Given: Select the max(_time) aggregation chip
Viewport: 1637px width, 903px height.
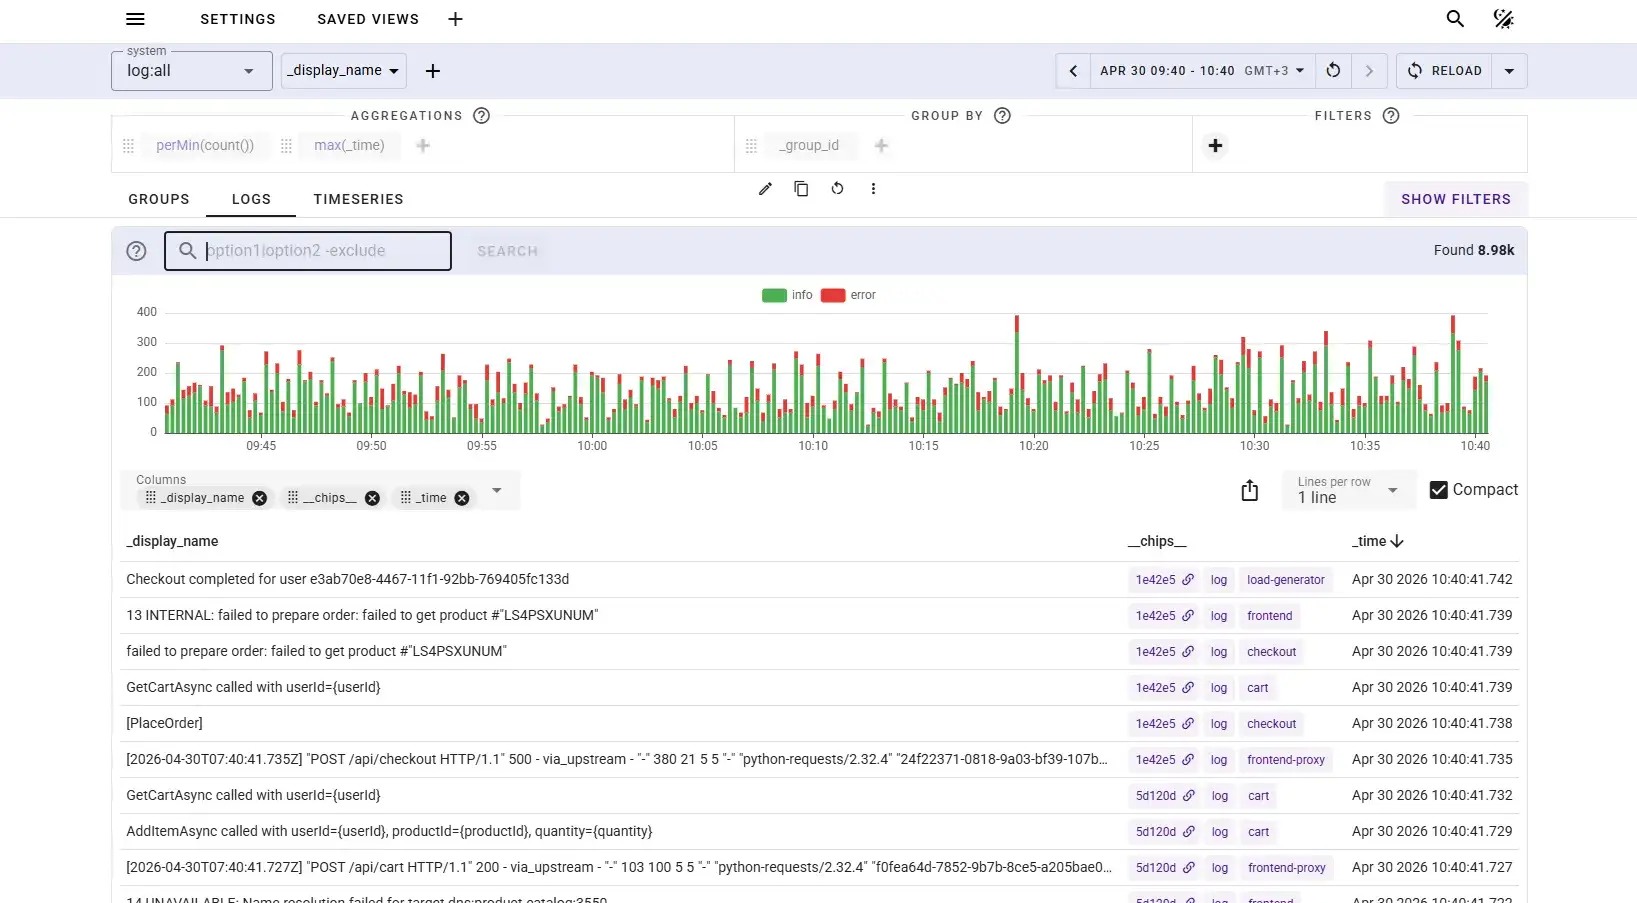Looking at the screenshot, I should click(349, 146).
